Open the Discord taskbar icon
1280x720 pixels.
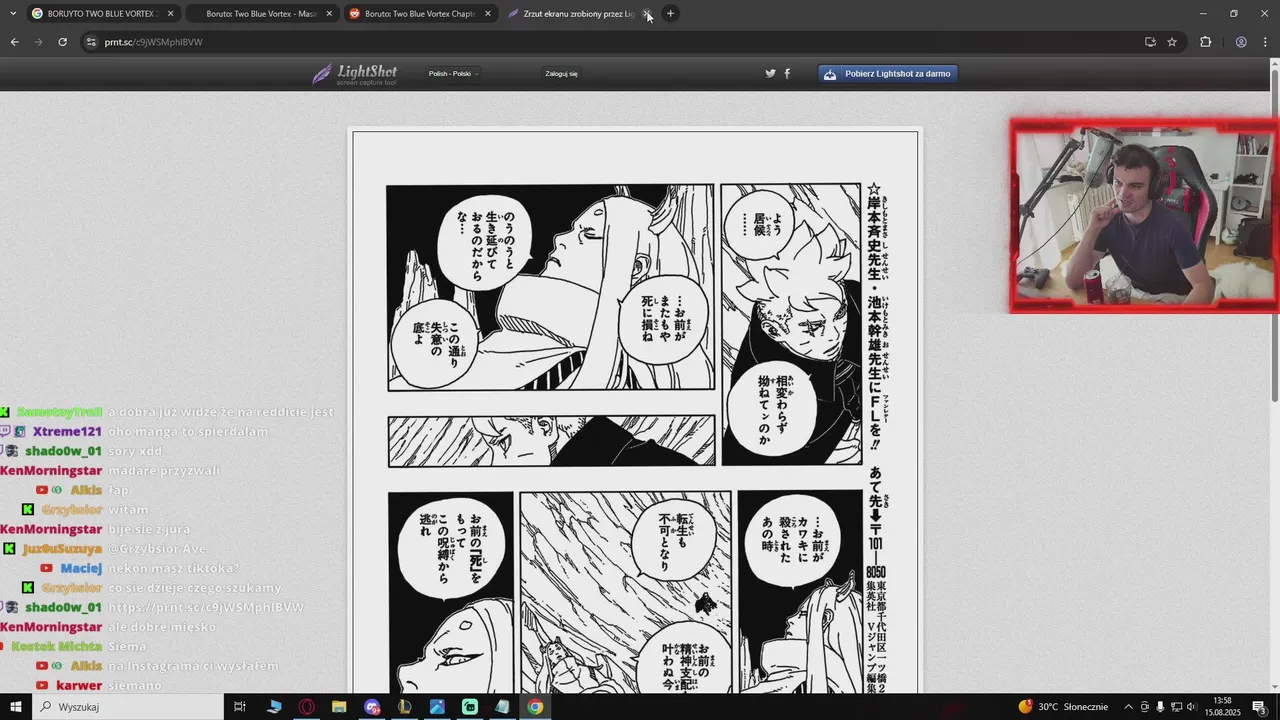pos(372,707)
